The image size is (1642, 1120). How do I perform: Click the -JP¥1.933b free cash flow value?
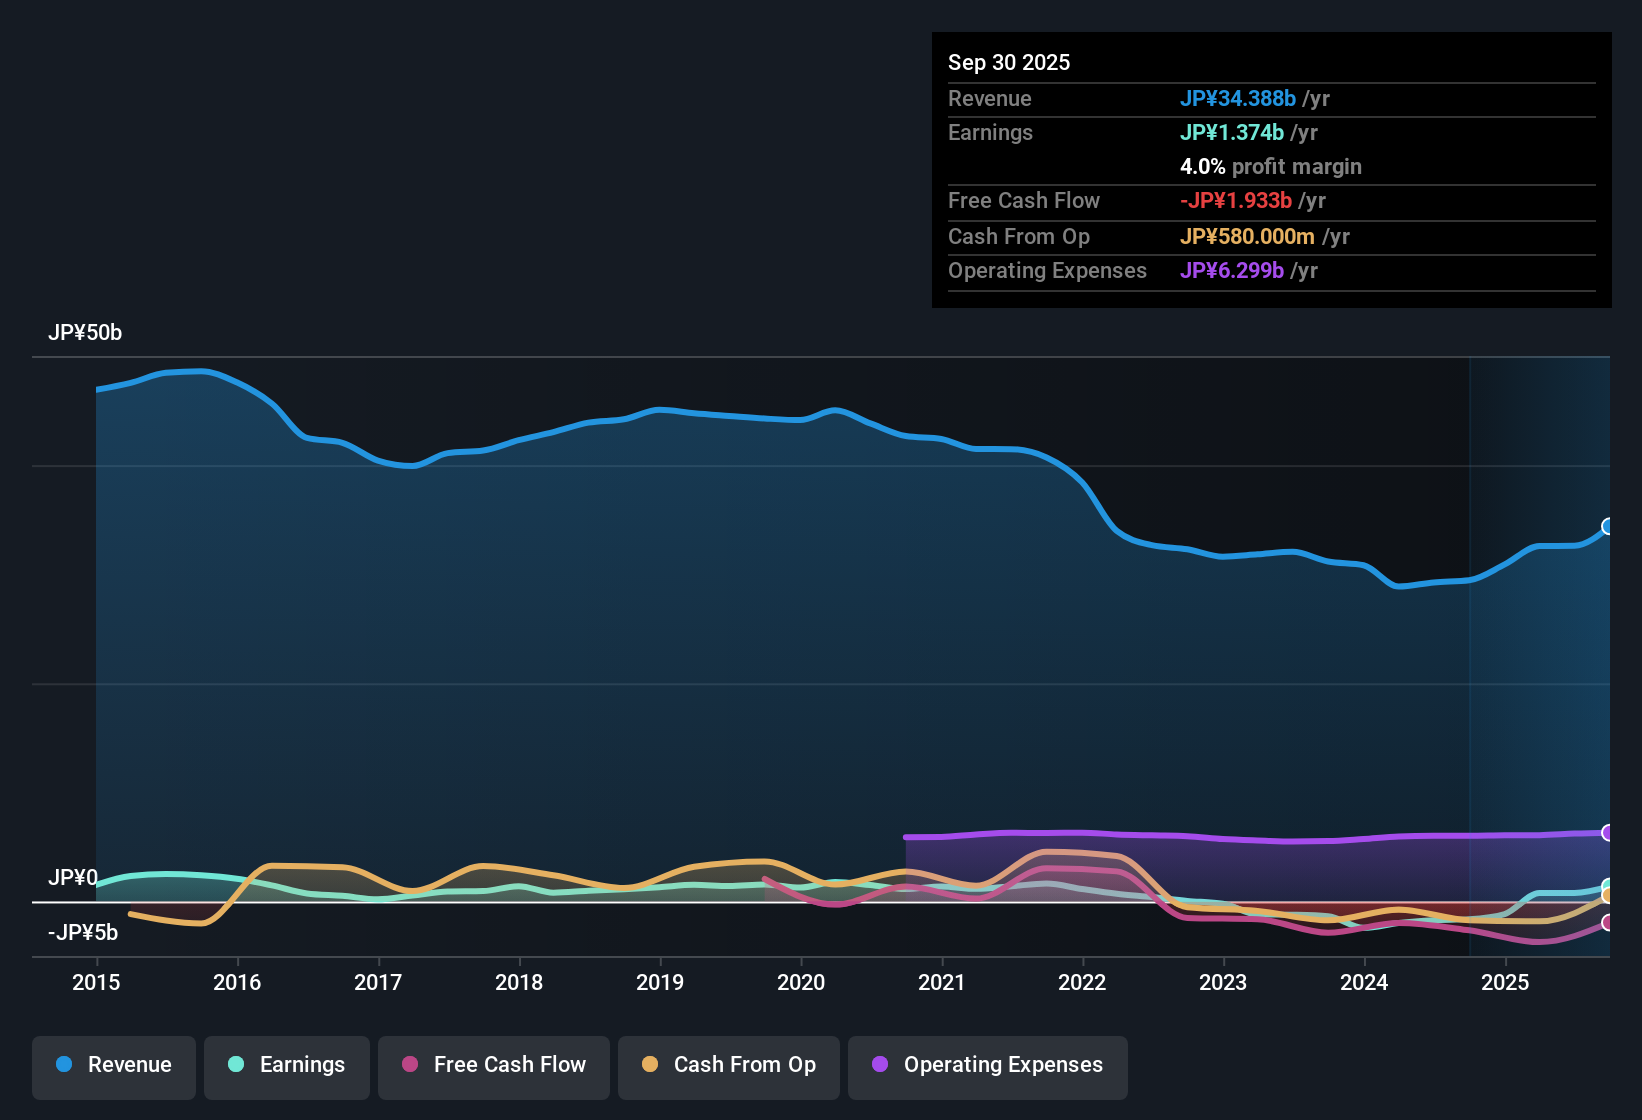click(1236, 200)
